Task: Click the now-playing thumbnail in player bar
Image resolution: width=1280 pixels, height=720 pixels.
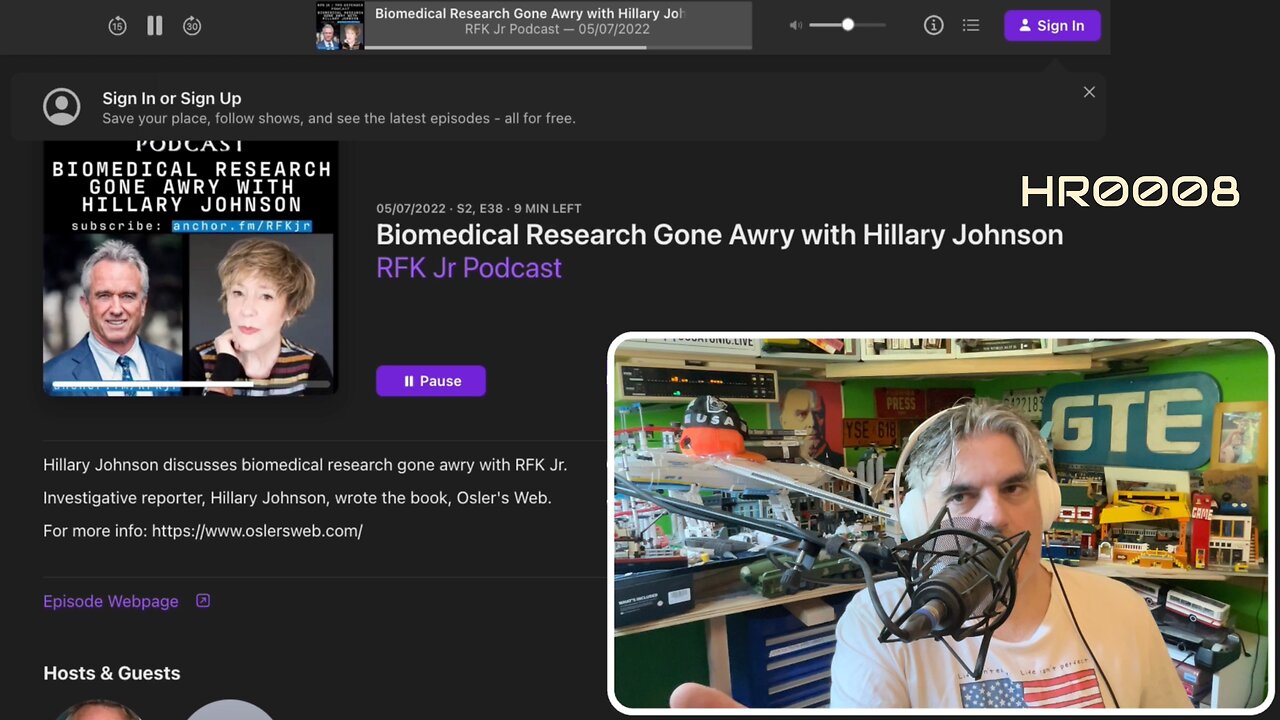Action: pos(340,25)
